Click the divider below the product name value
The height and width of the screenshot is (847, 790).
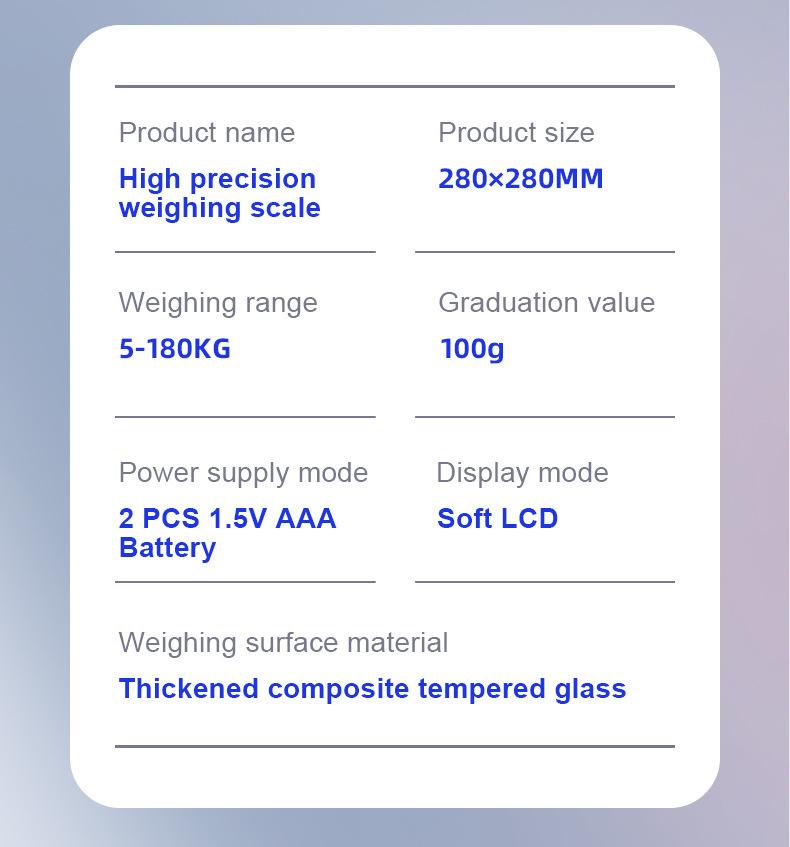tap(245, 252)
